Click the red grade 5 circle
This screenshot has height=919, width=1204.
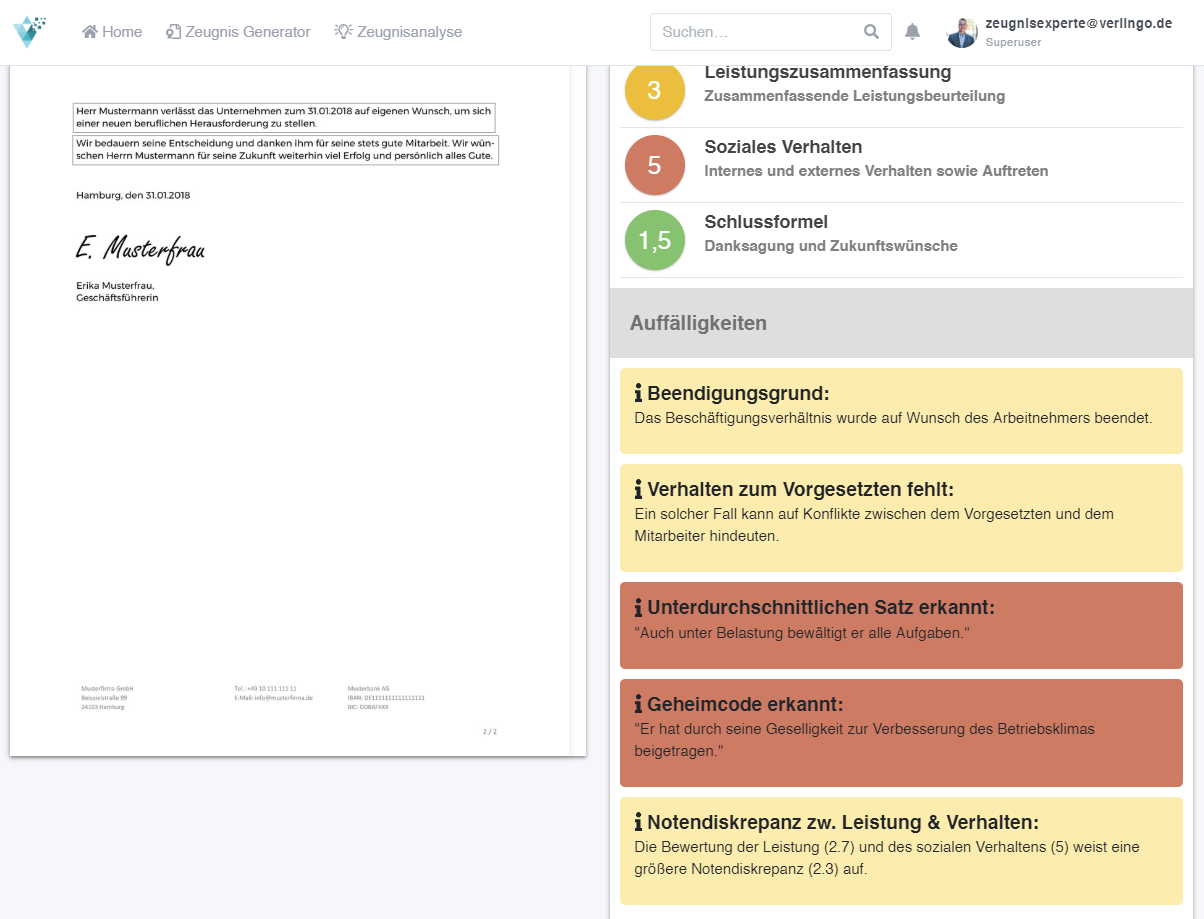(x=654, y=165)
